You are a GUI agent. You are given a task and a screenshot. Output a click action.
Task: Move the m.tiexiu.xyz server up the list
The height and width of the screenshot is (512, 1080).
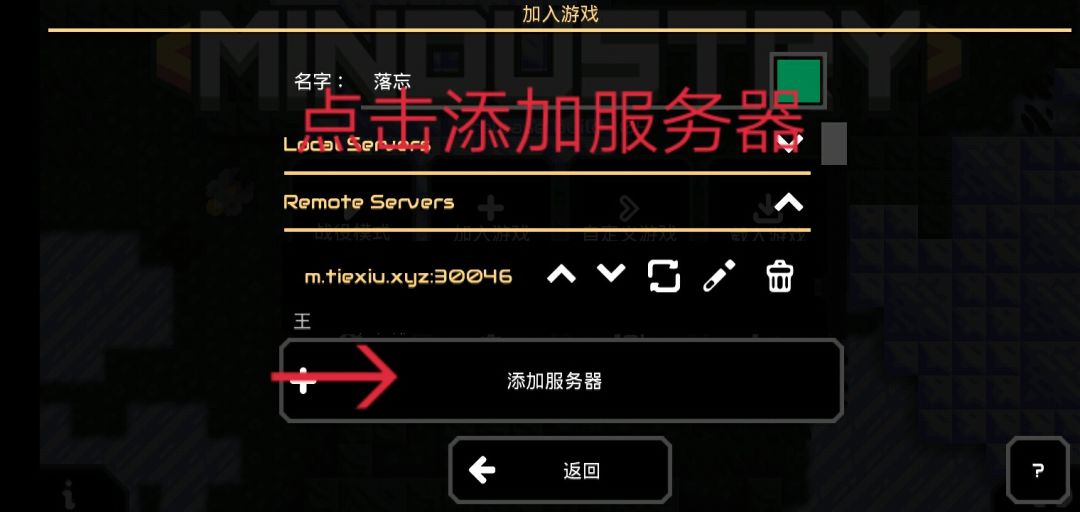[x=561, y=275]
